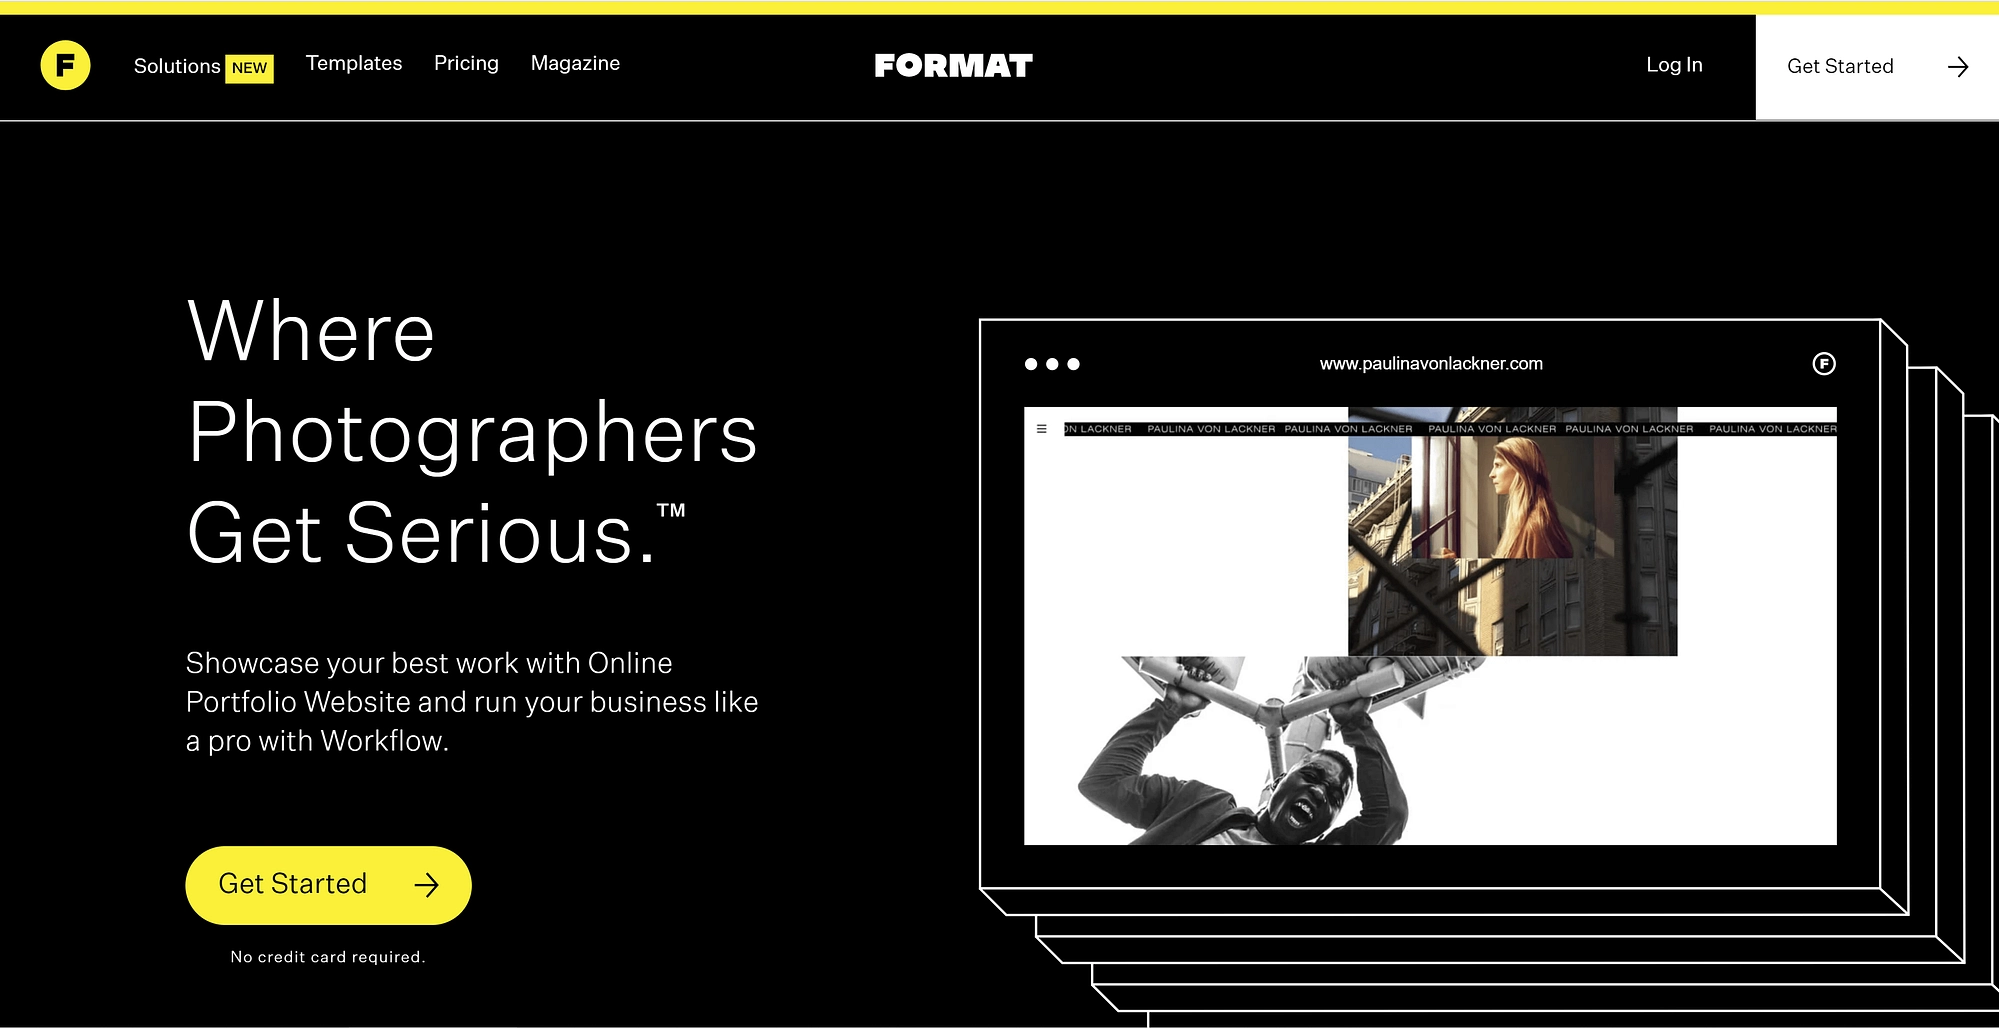This screenshot has height=1028, width=1999.
Task: Click the NEW badge beside Solutions
Action: point(249,68)
